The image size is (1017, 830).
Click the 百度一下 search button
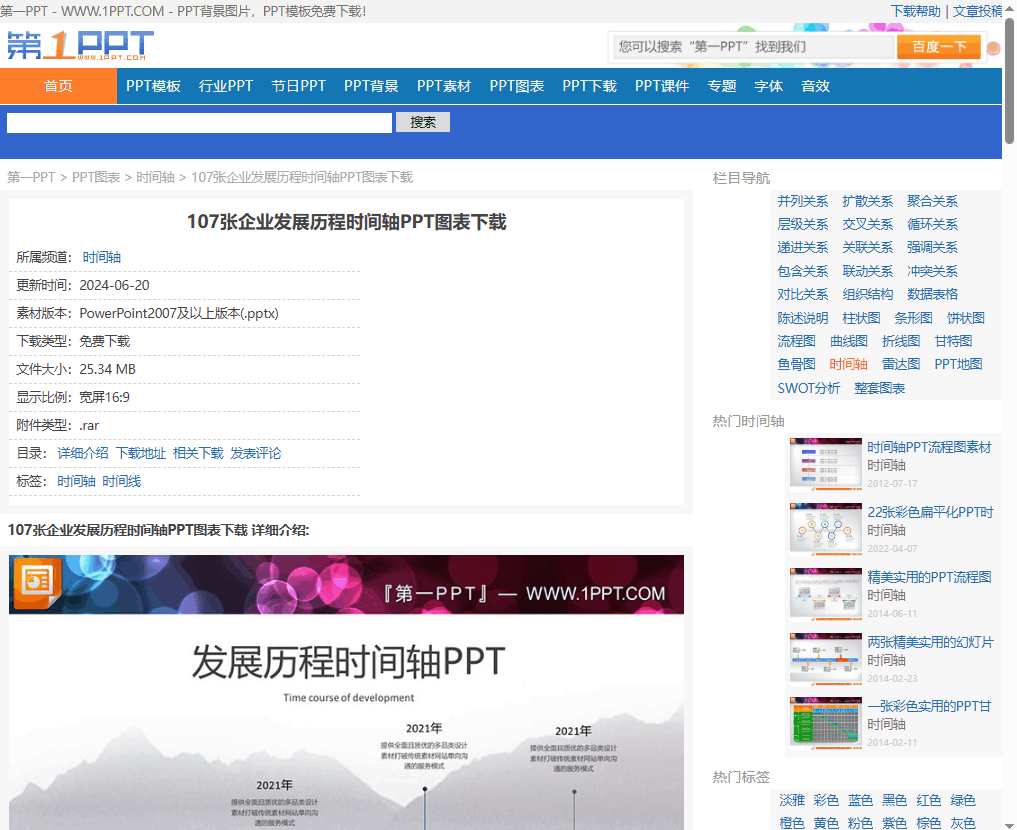tap(939, 46)
